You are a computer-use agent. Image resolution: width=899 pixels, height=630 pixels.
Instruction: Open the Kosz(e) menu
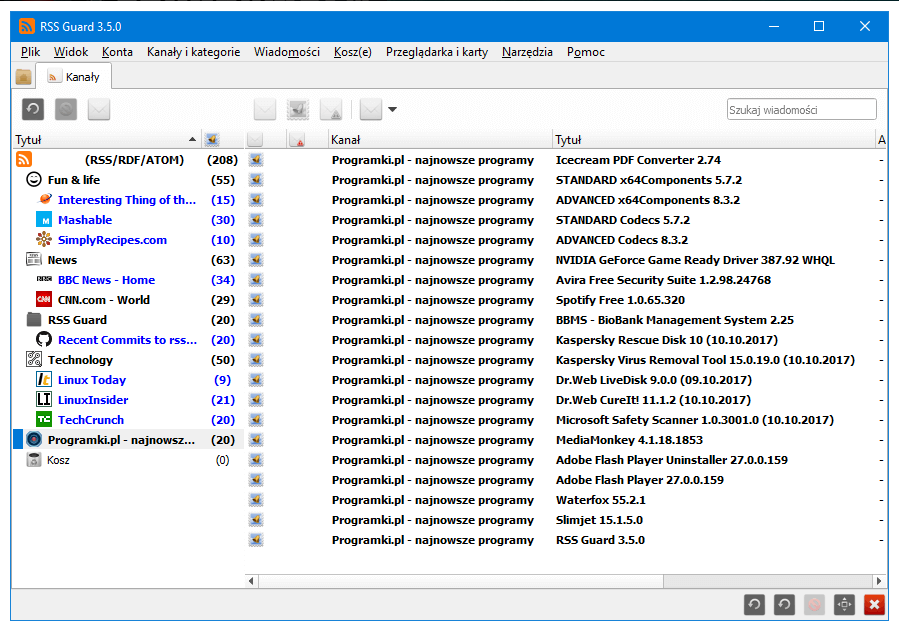click(x=353, y=52)
